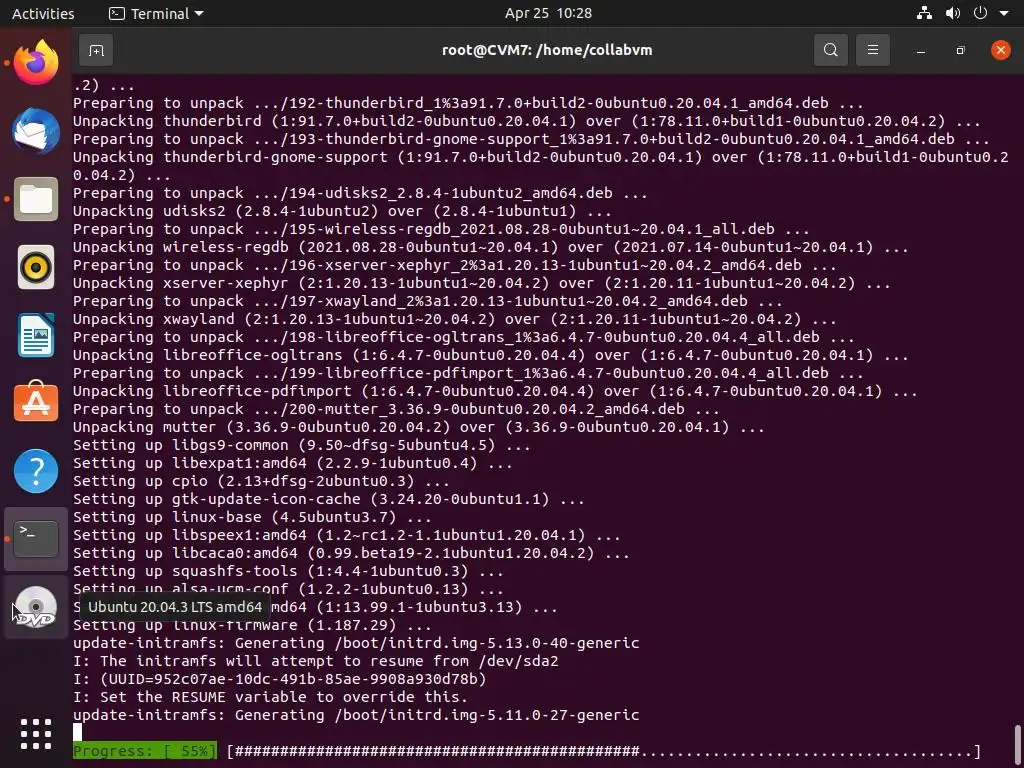Launch LibreOffice Writer from the dock

tap(36, 335)
